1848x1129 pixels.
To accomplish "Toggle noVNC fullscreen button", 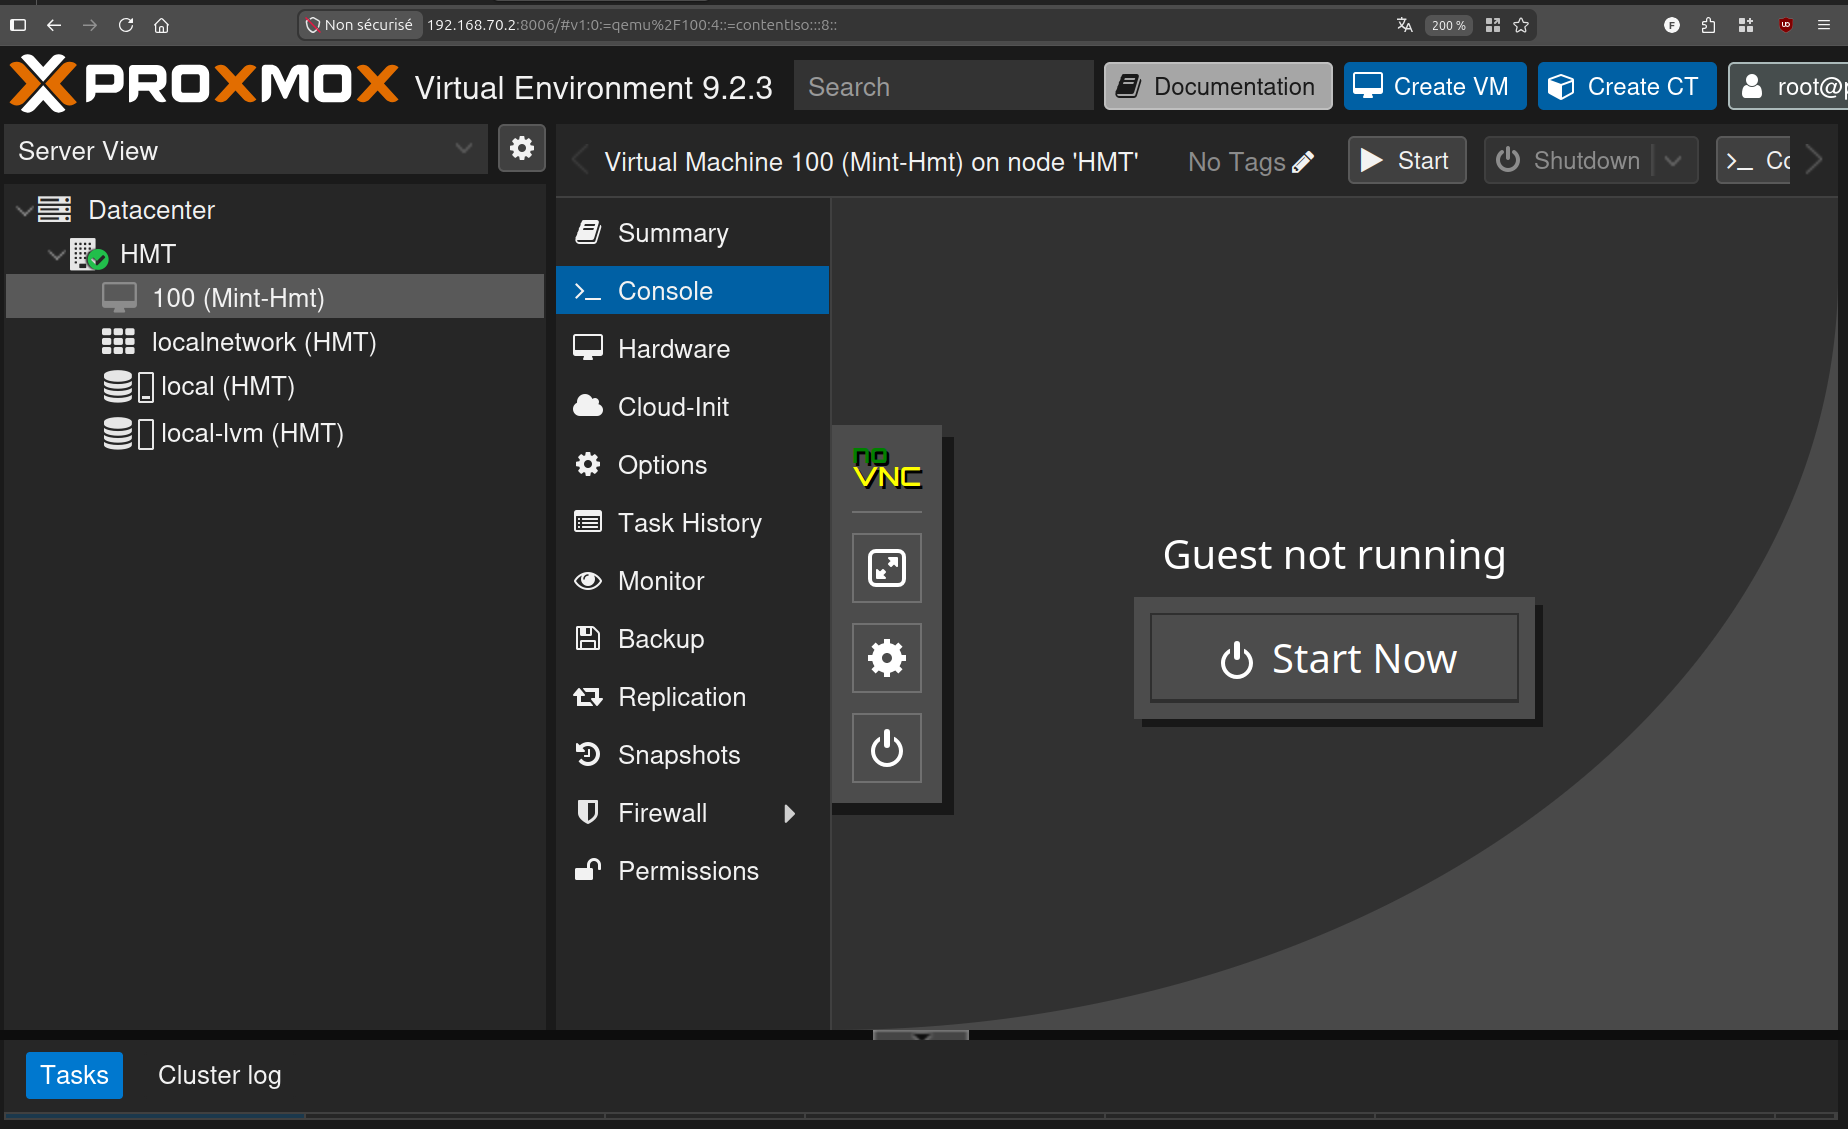I will pyautogui.click(x=887, y=568).
